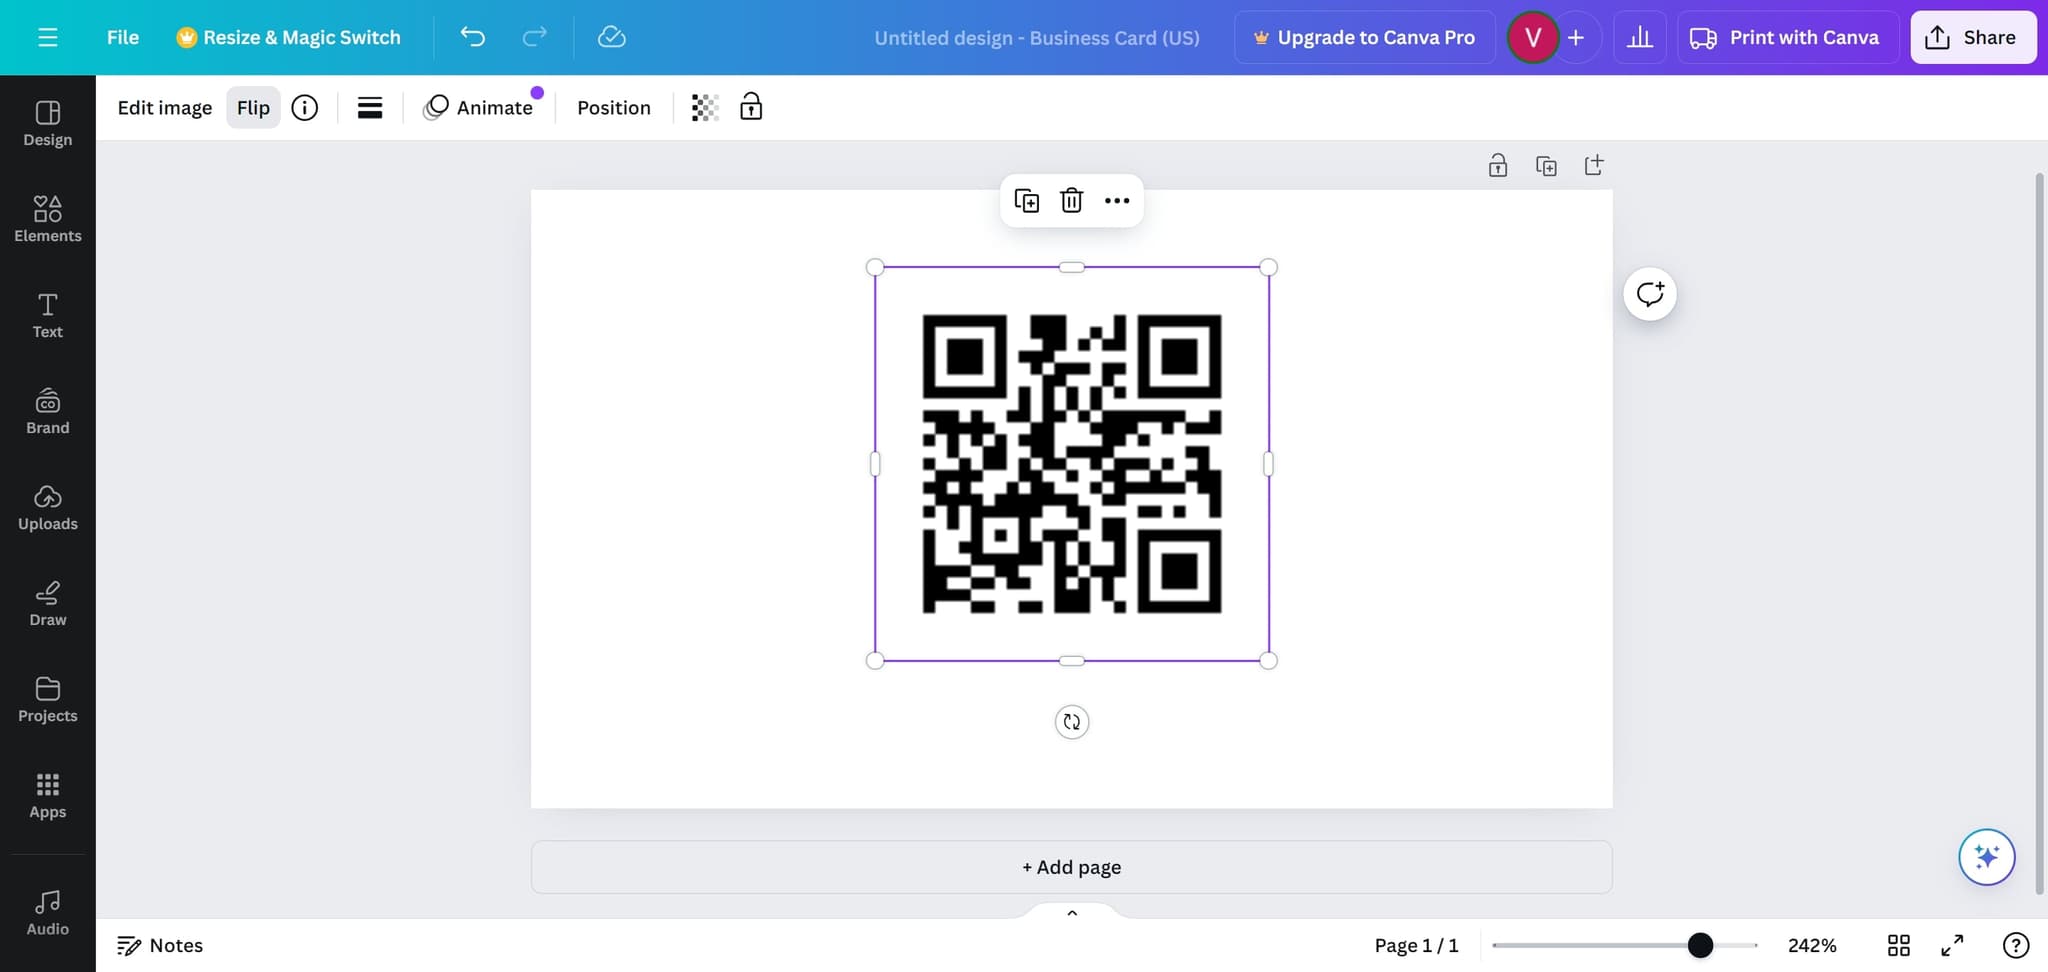Click the image info icon
Image resolution: width=2048 pixels, height=972 pixels.
click(x=305, y=108)
